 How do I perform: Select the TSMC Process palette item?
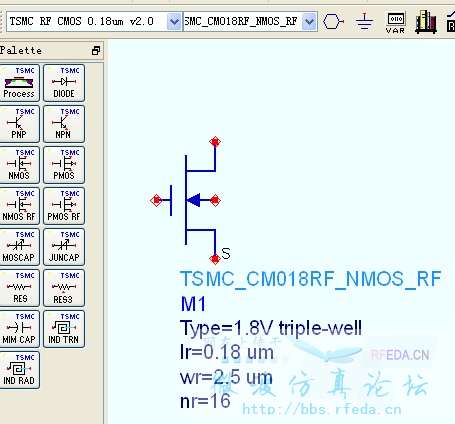tap(19, 83)
